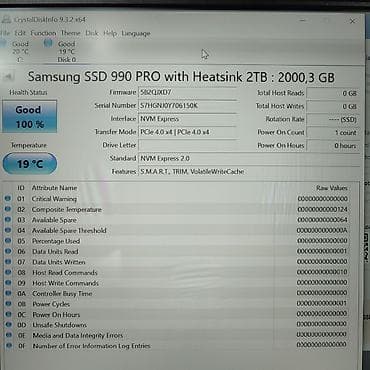
Task: Select the Host Read Commands attribute name
Action: 65,273
